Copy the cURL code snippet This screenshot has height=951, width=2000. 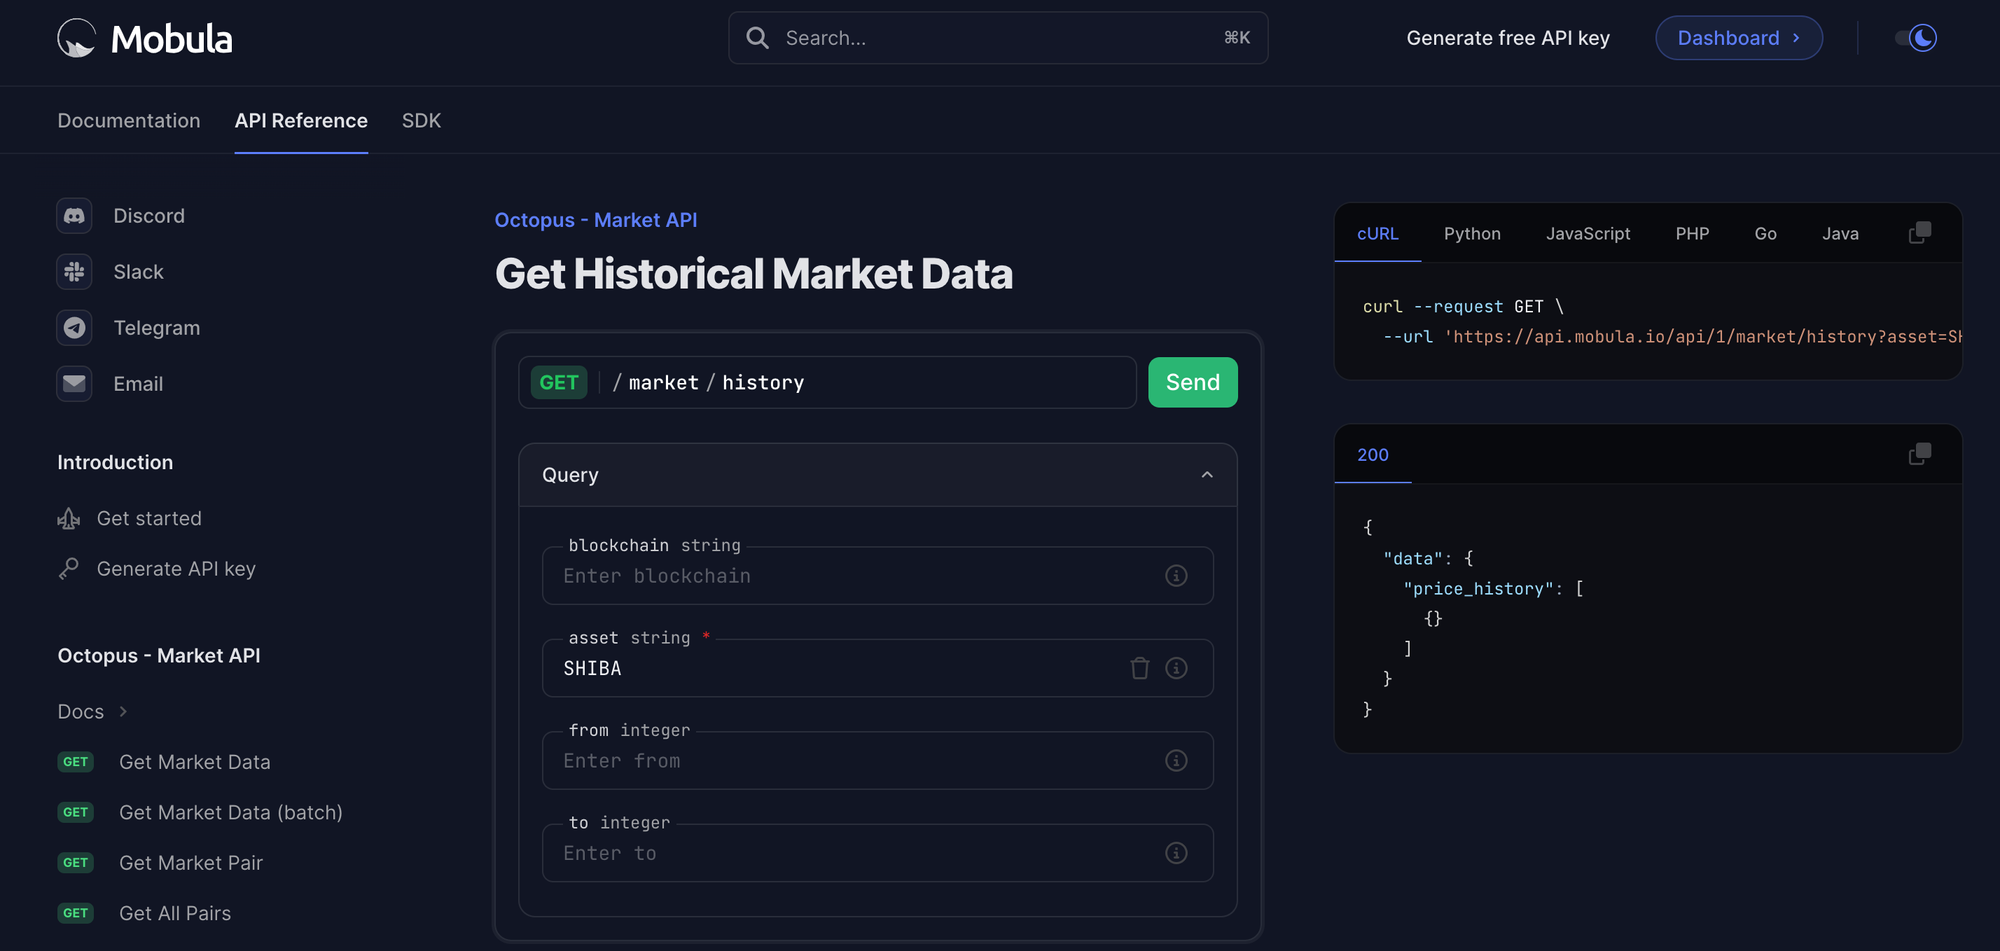coord(1920,233)
